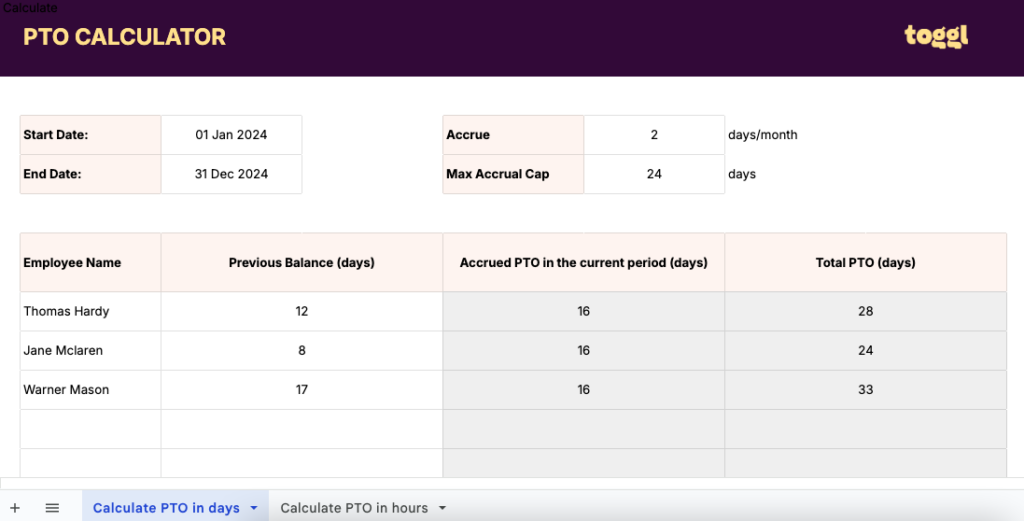Select the PTO CALCULATOR title text
This screenshot has height=521, width=1024.
pyautogui.click(x=125, y=37)
